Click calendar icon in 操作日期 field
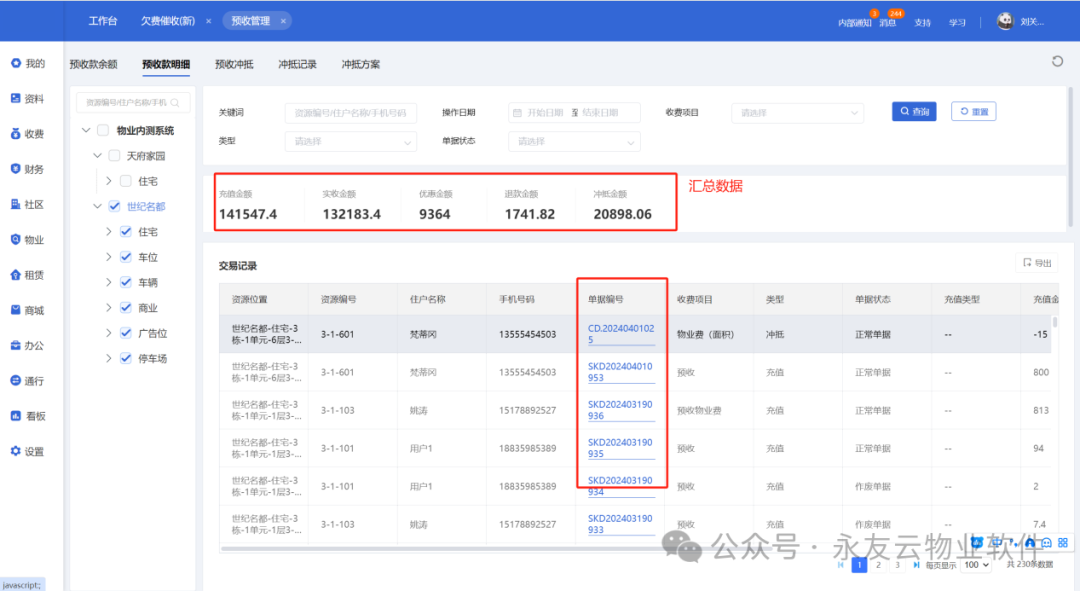 tap(517, 112)
